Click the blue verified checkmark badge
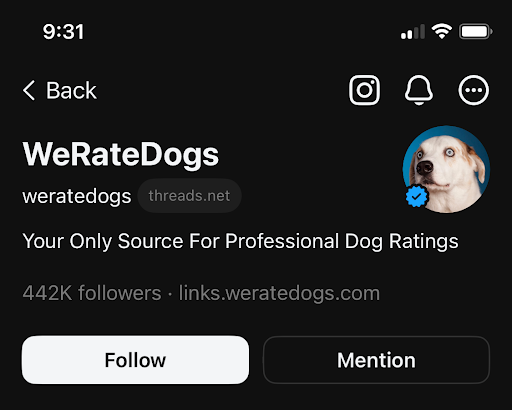Screen dimensions: 512x410 (x=416, y=196)
